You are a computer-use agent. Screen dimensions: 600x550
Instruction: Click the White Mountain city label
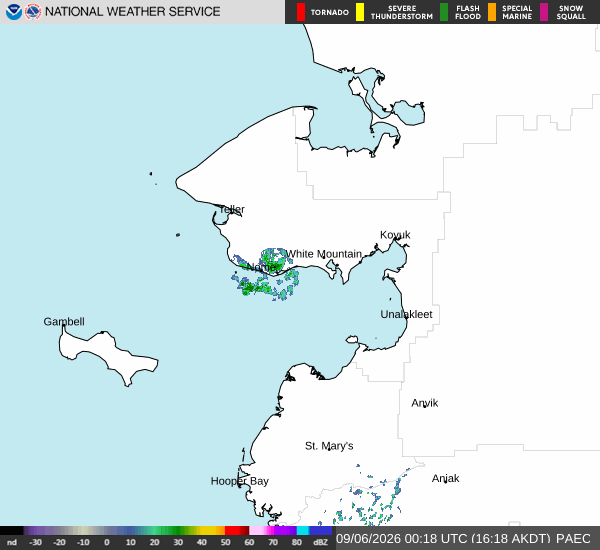coord(324,254)
